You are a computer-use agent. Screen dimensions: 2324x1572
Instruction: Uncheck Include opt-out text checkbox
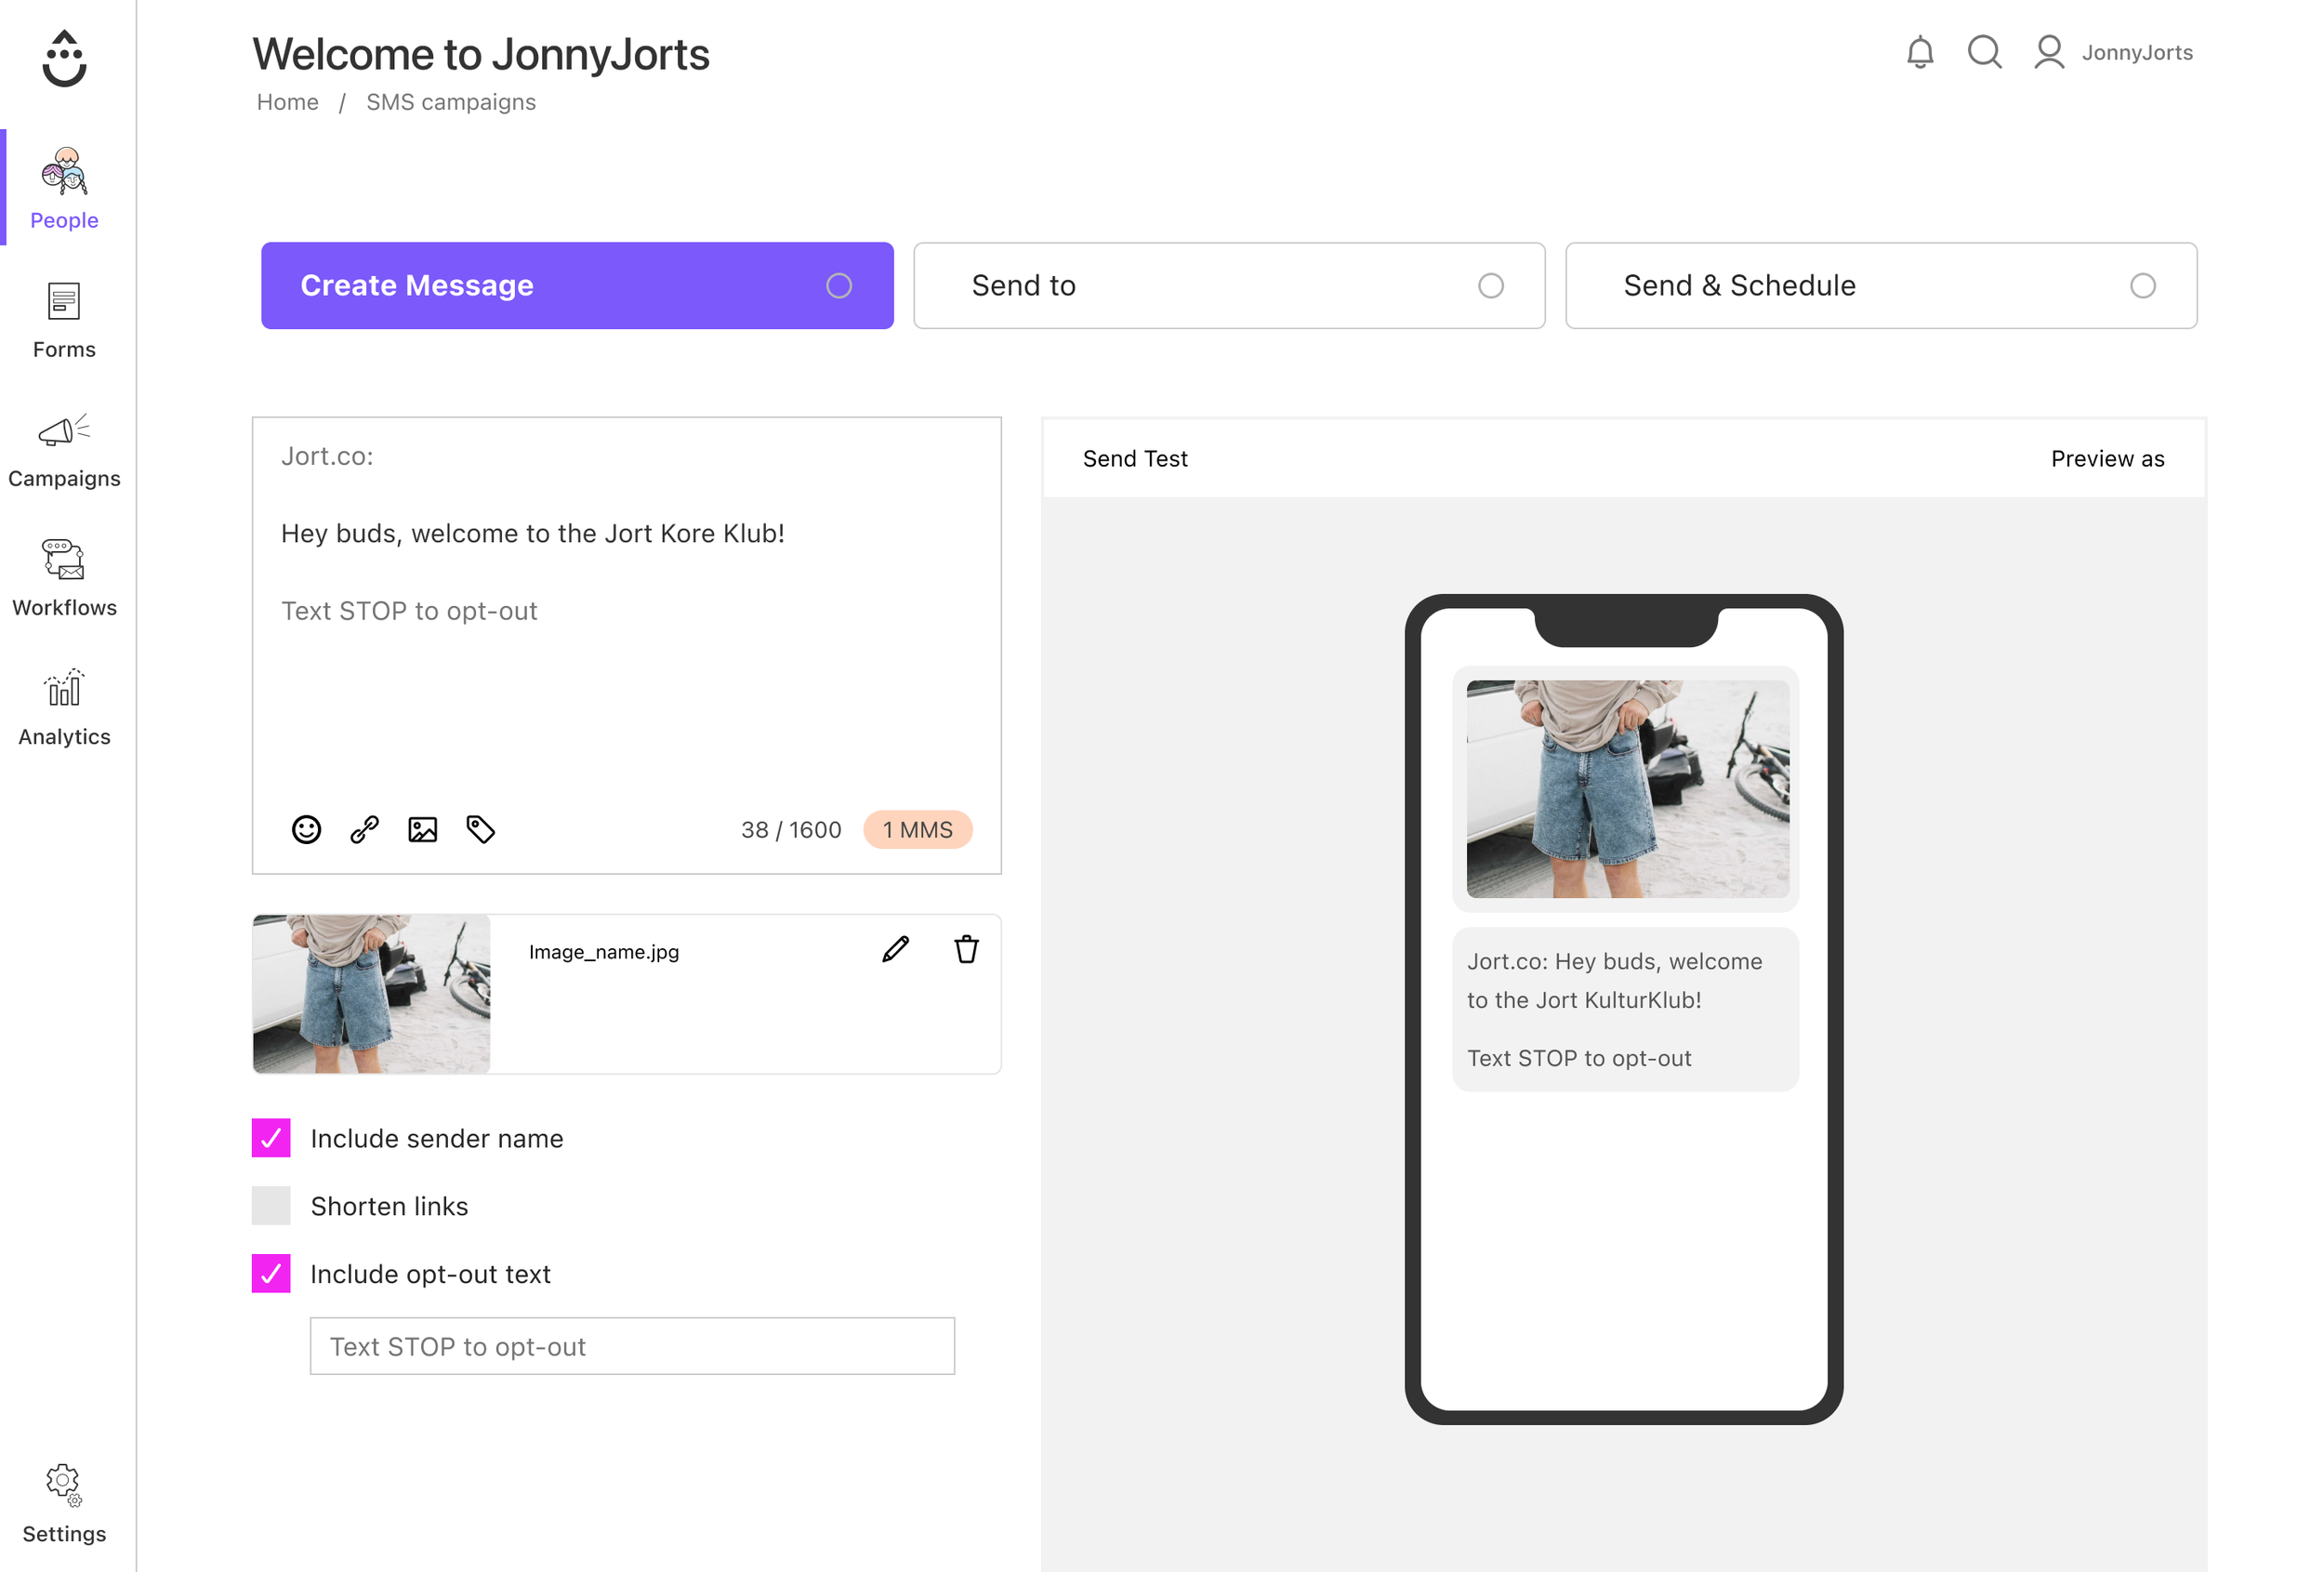[x=271, y=1273]
